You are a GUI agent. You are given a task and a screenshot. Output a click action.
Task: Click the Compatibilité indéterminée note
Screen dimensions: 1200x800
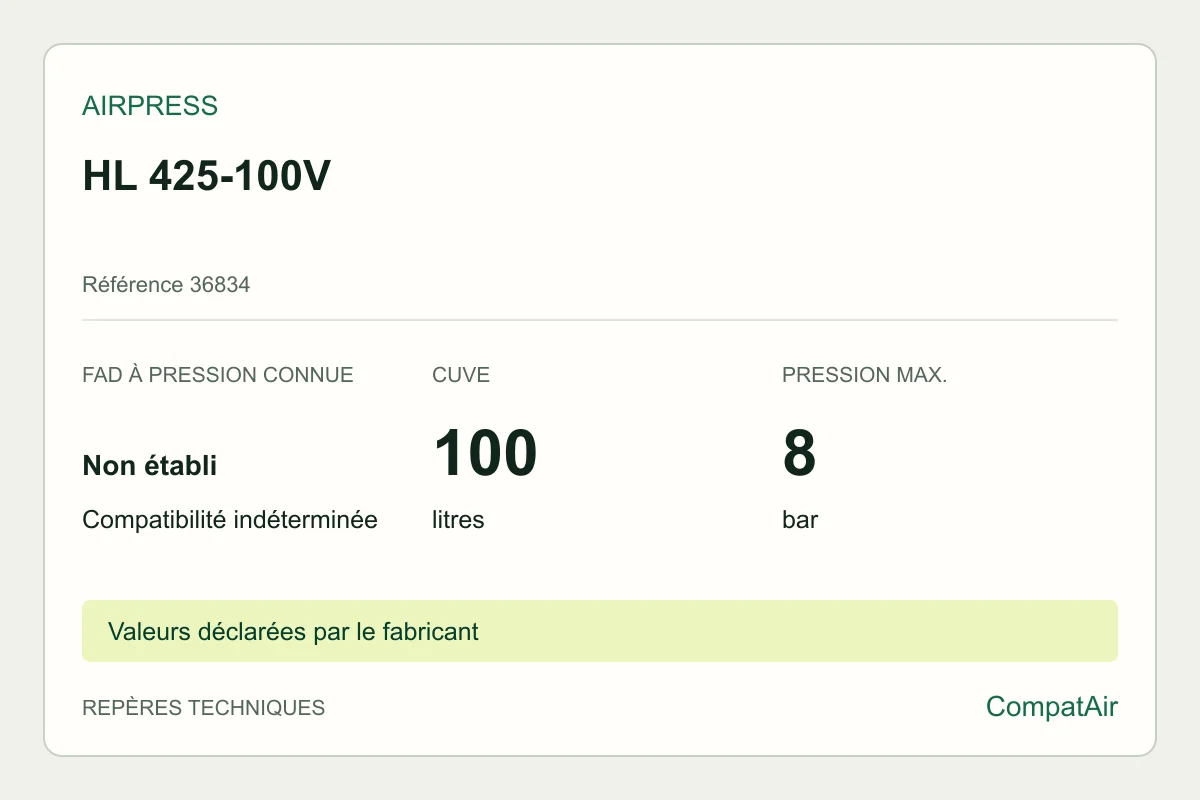pyautogui.click(x=230, y=520)
